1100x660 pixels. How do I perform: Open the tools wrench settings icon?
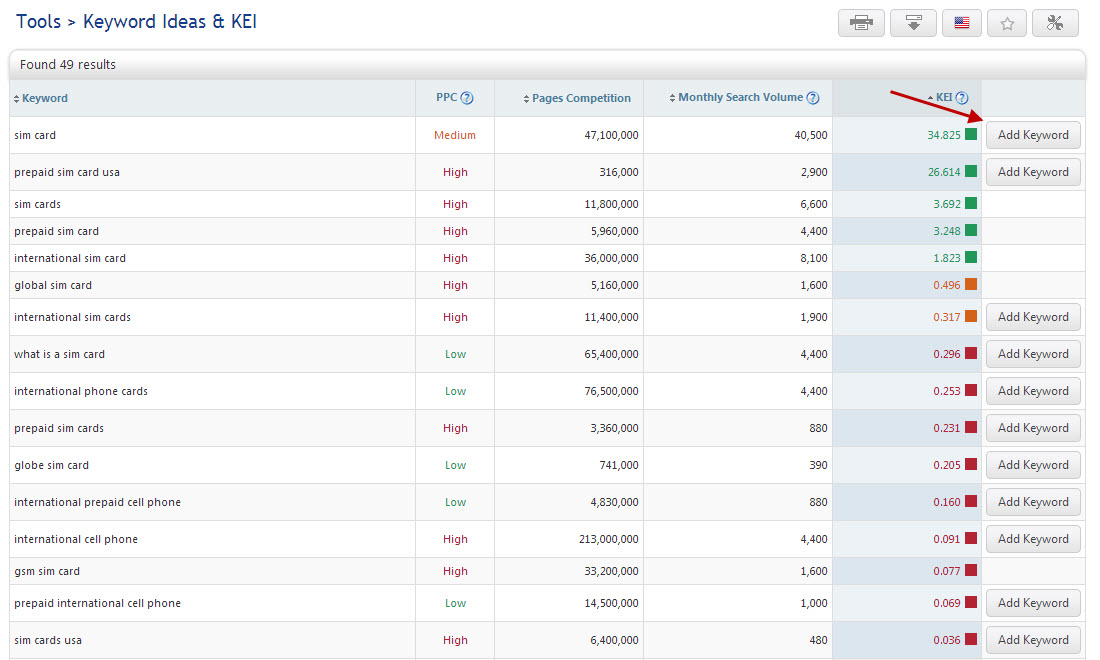[1055, 23]
